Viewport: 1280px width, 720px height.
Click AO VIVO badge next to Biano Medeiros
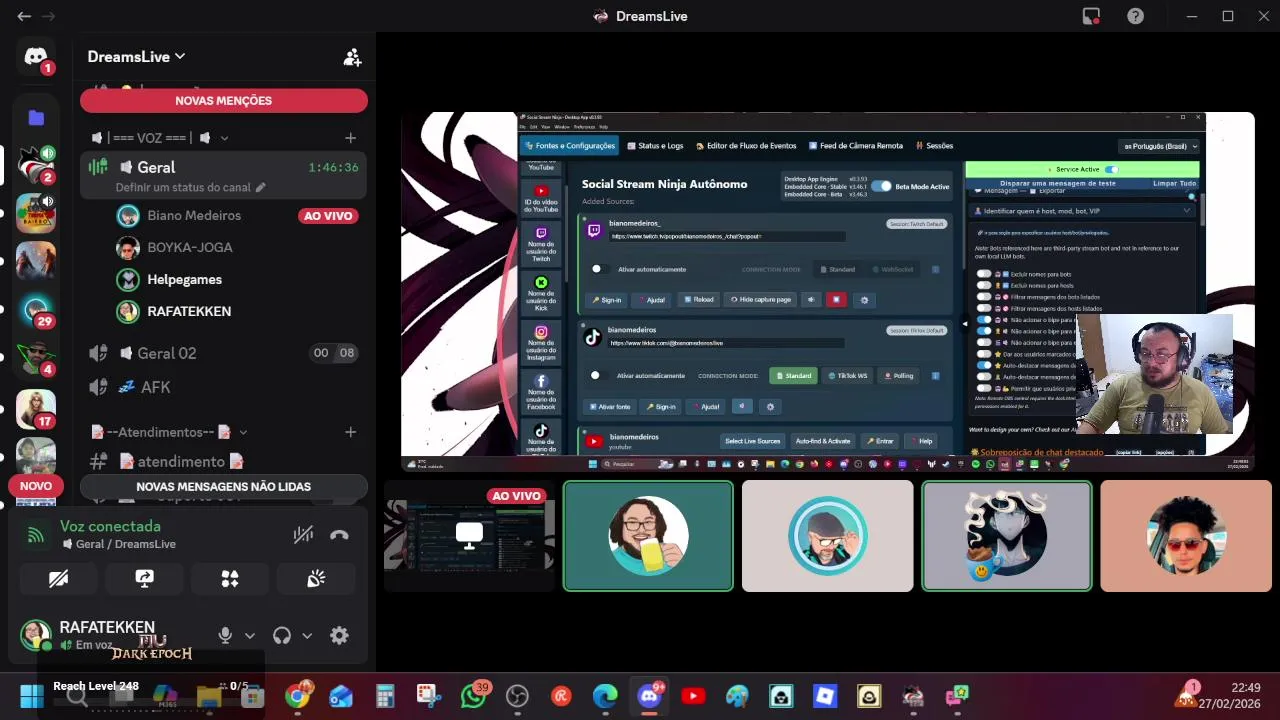(x=328, y=216)
